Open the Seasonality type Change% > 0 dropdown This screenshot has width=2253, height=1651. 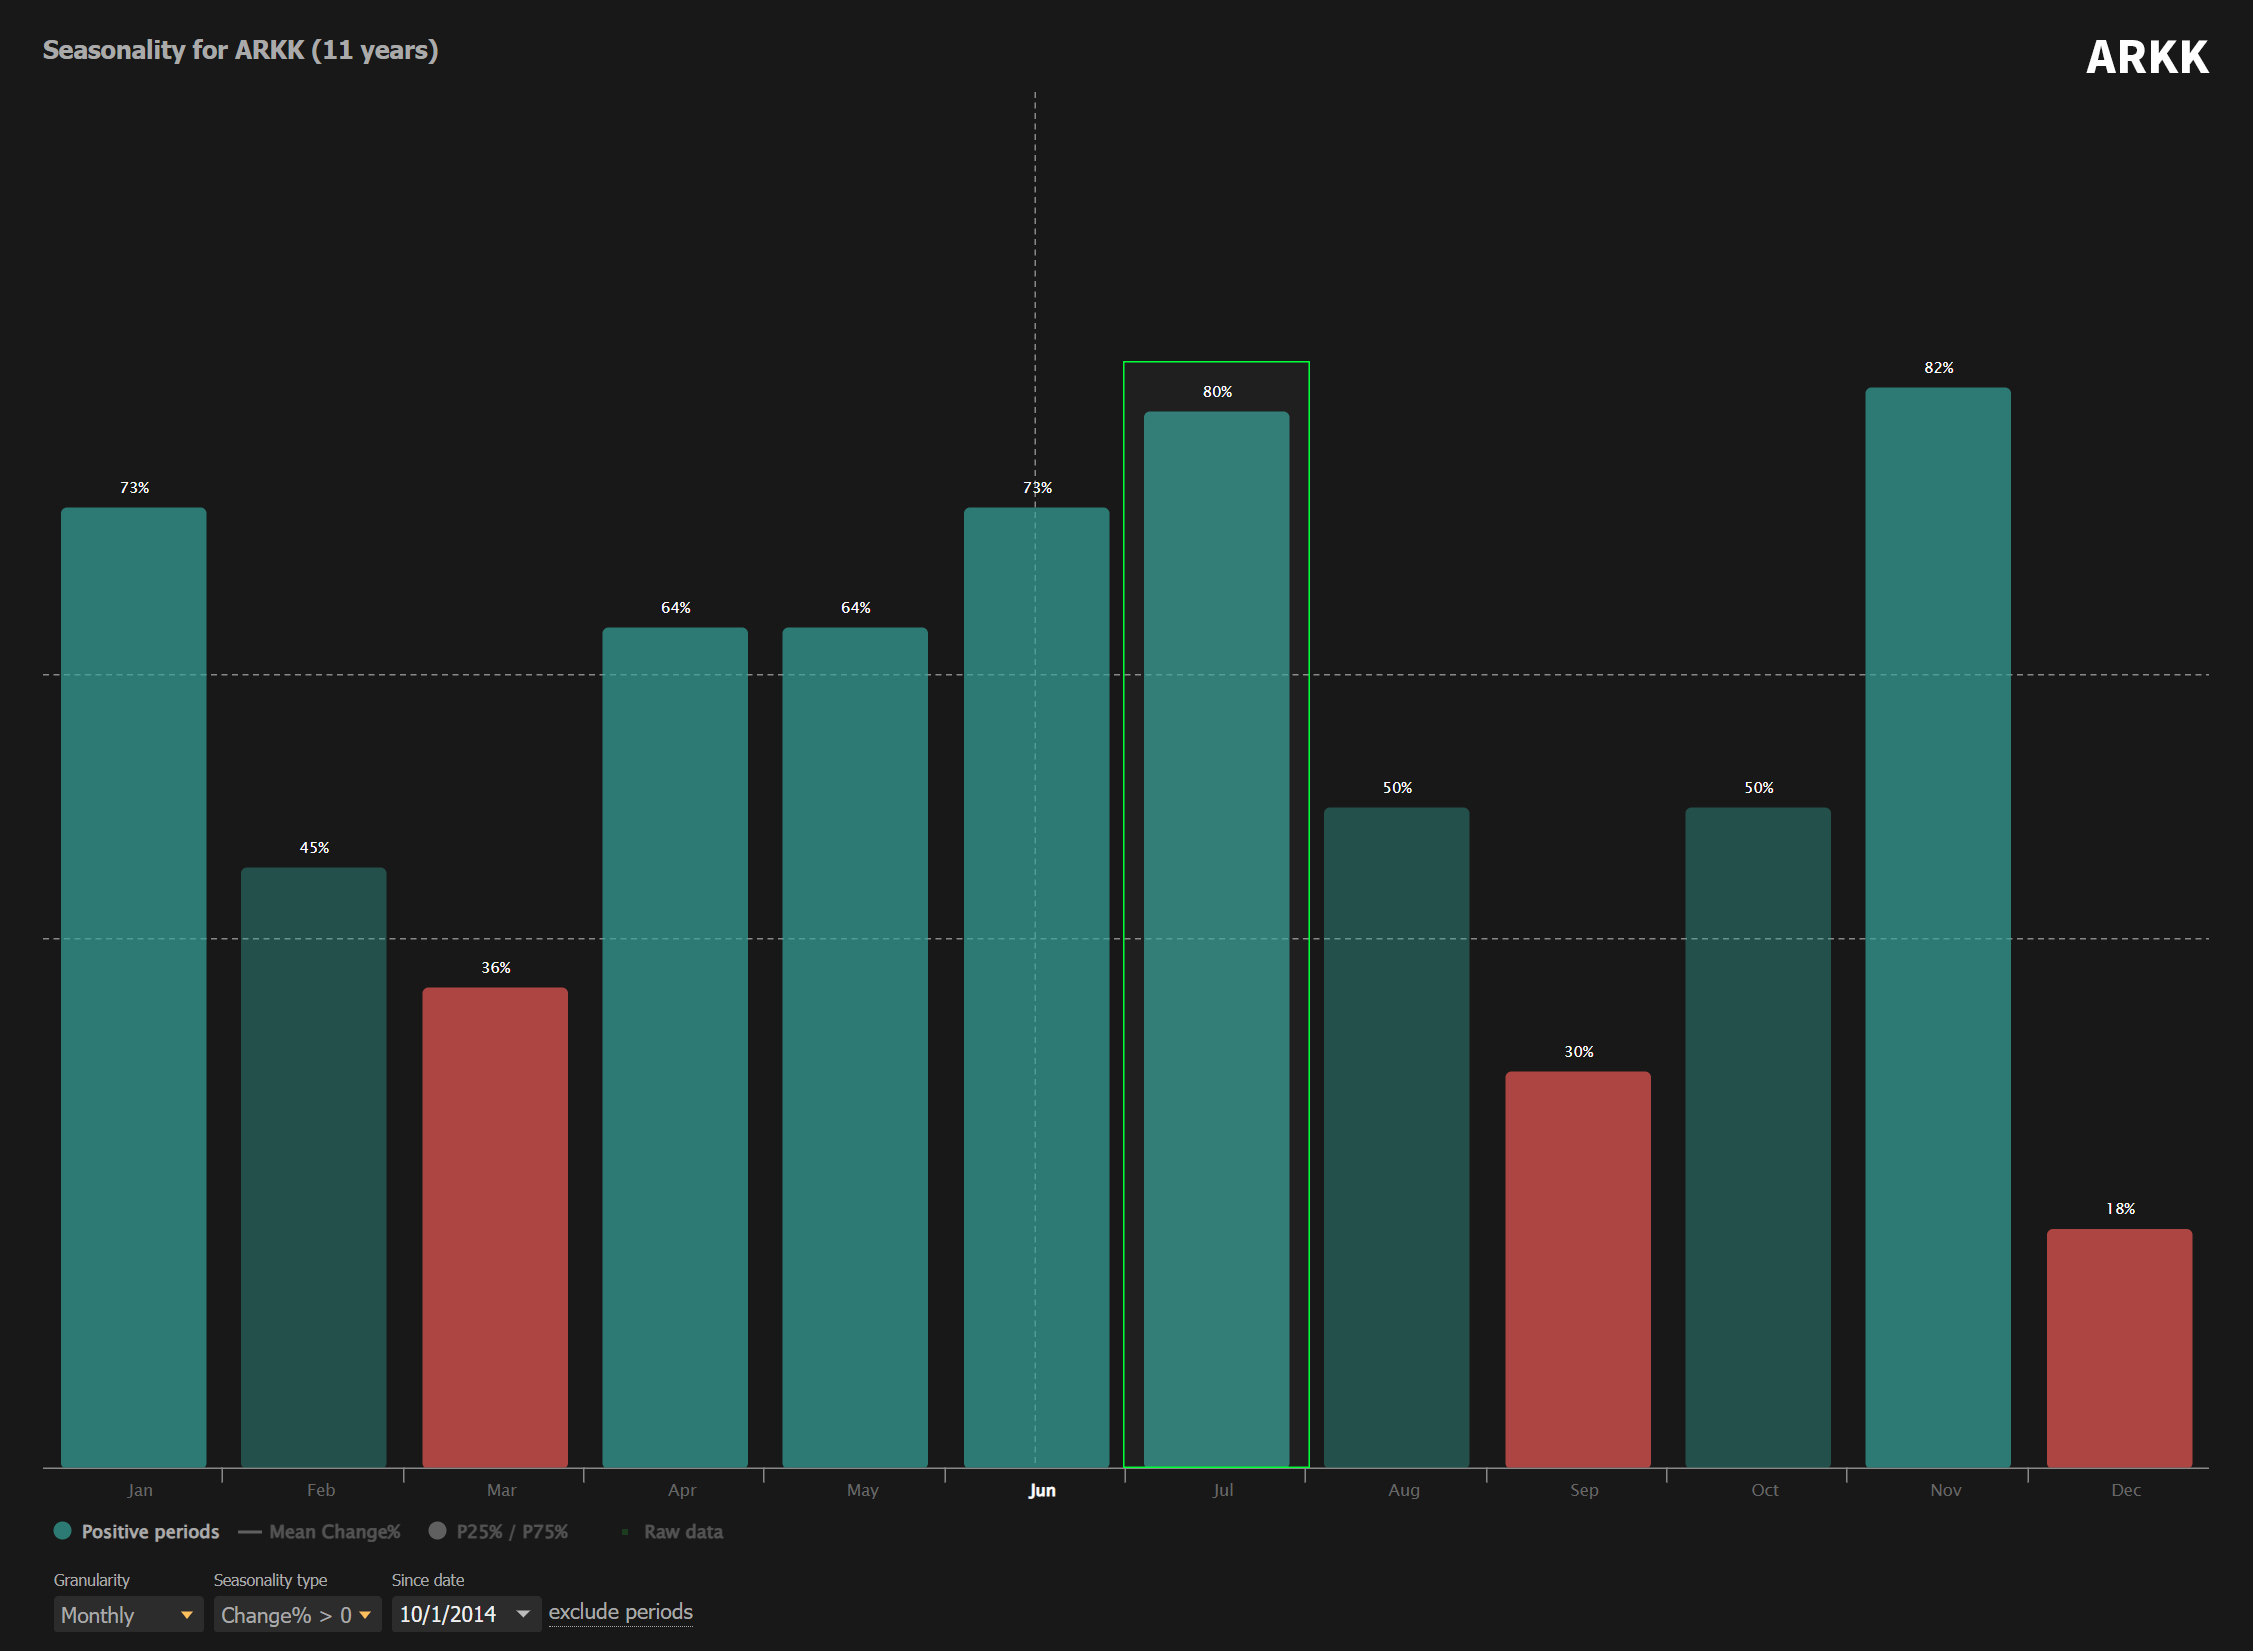click(297, 1614)
